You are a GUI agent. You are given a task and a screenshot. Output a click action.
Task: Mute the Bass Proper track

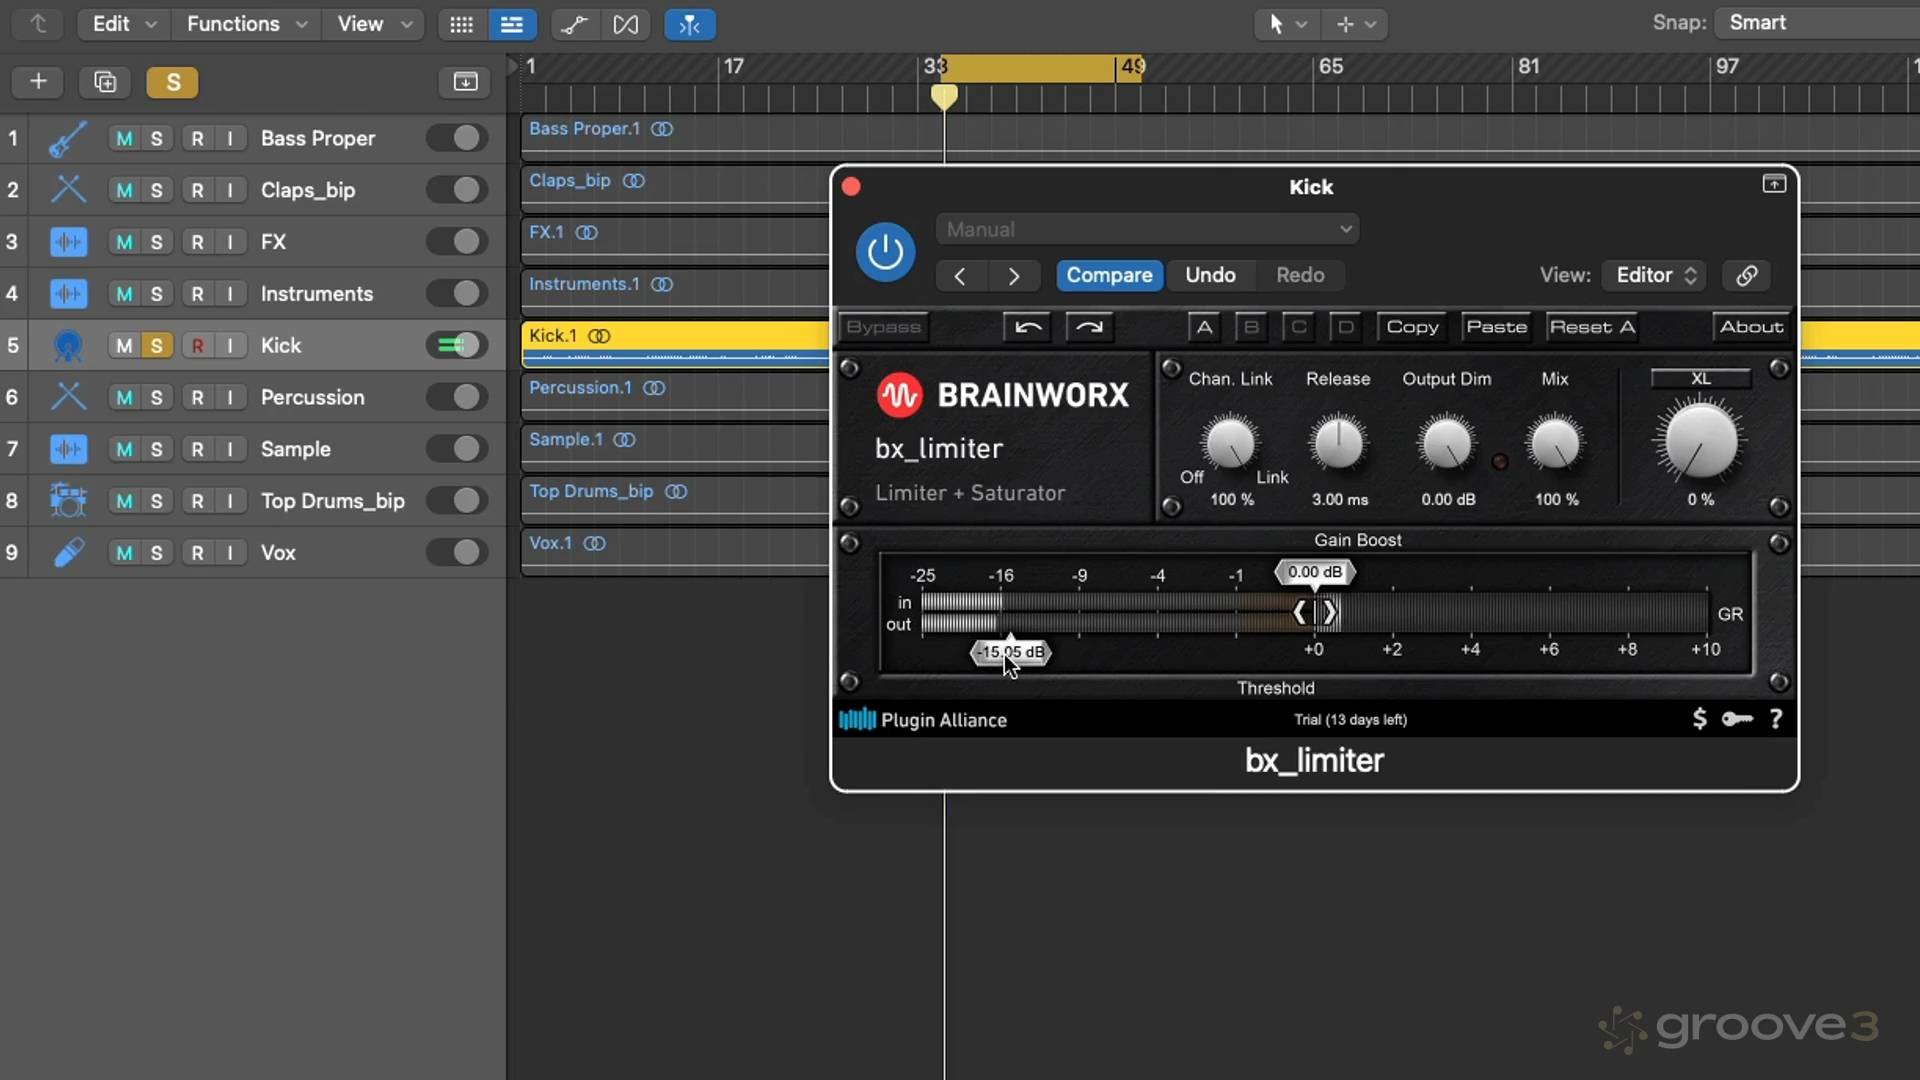coord(124,139)
